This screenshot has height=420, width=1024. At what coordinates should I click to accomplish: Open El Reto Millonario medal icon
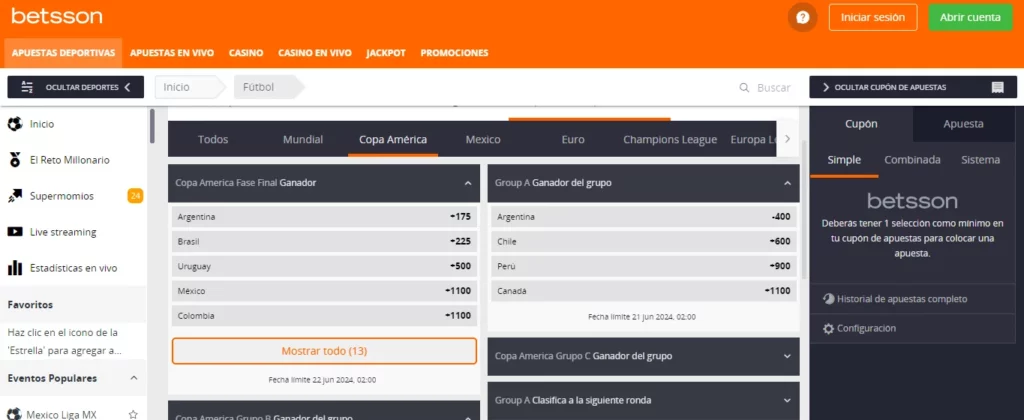pos(15,160)
